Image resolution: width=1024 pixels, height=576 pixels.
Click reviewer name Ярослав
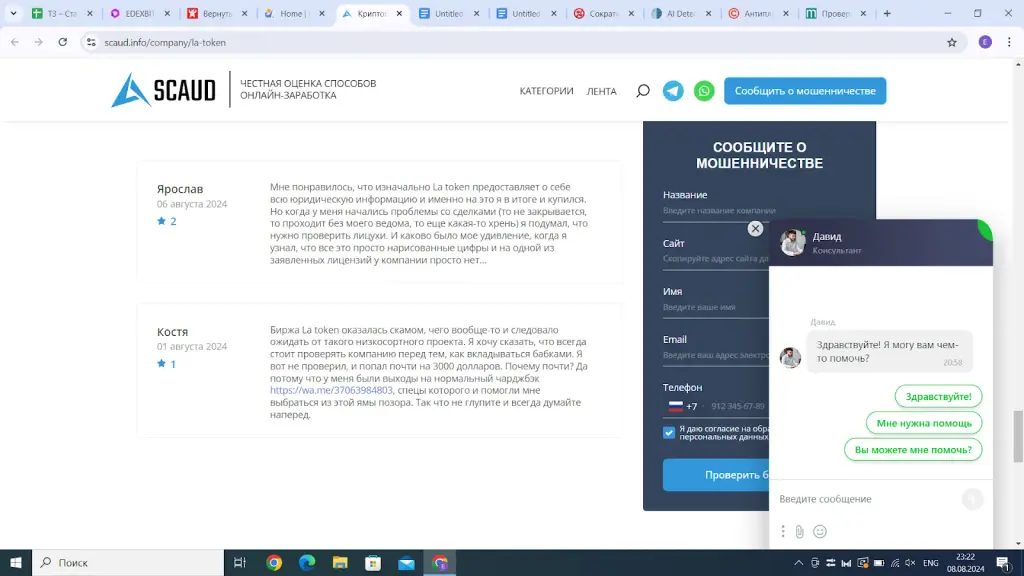[x=180, y=189]
